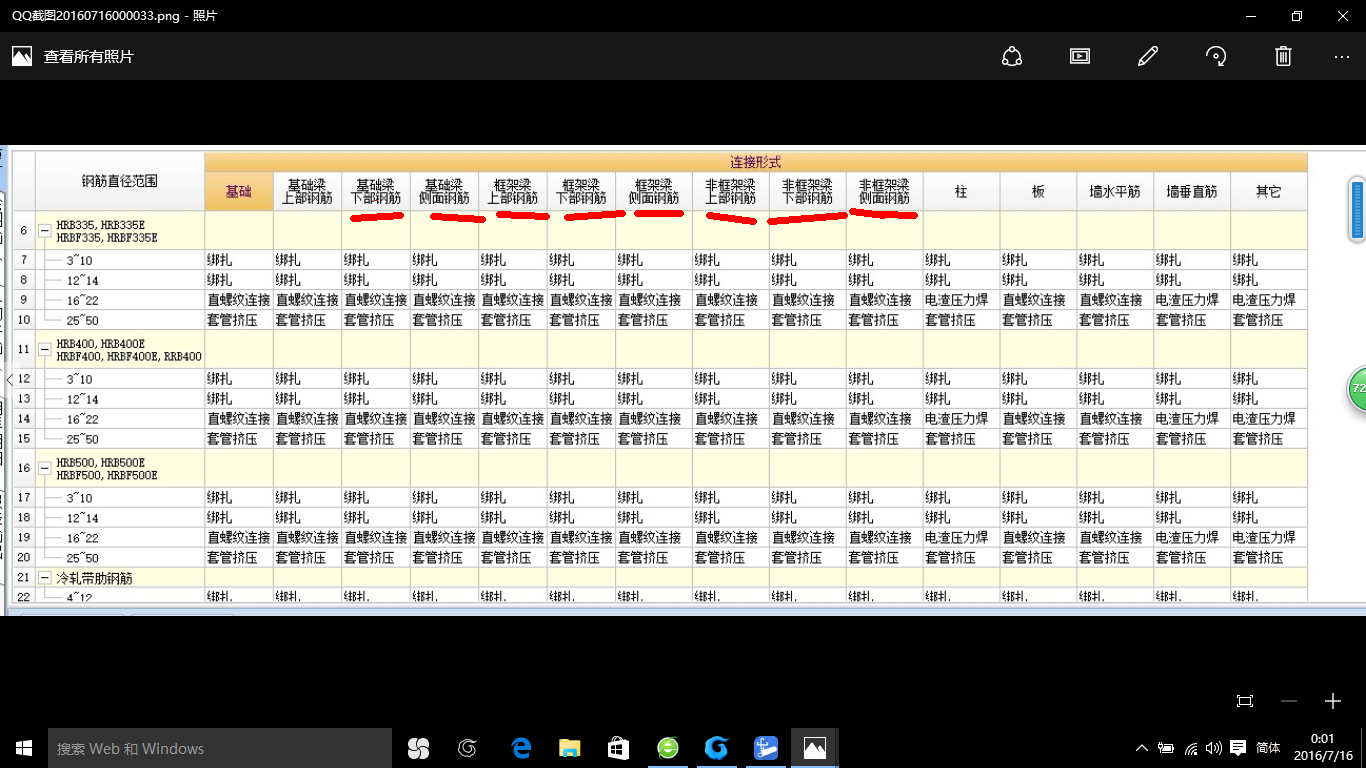Open the Windows Start button

pos(24,748)
